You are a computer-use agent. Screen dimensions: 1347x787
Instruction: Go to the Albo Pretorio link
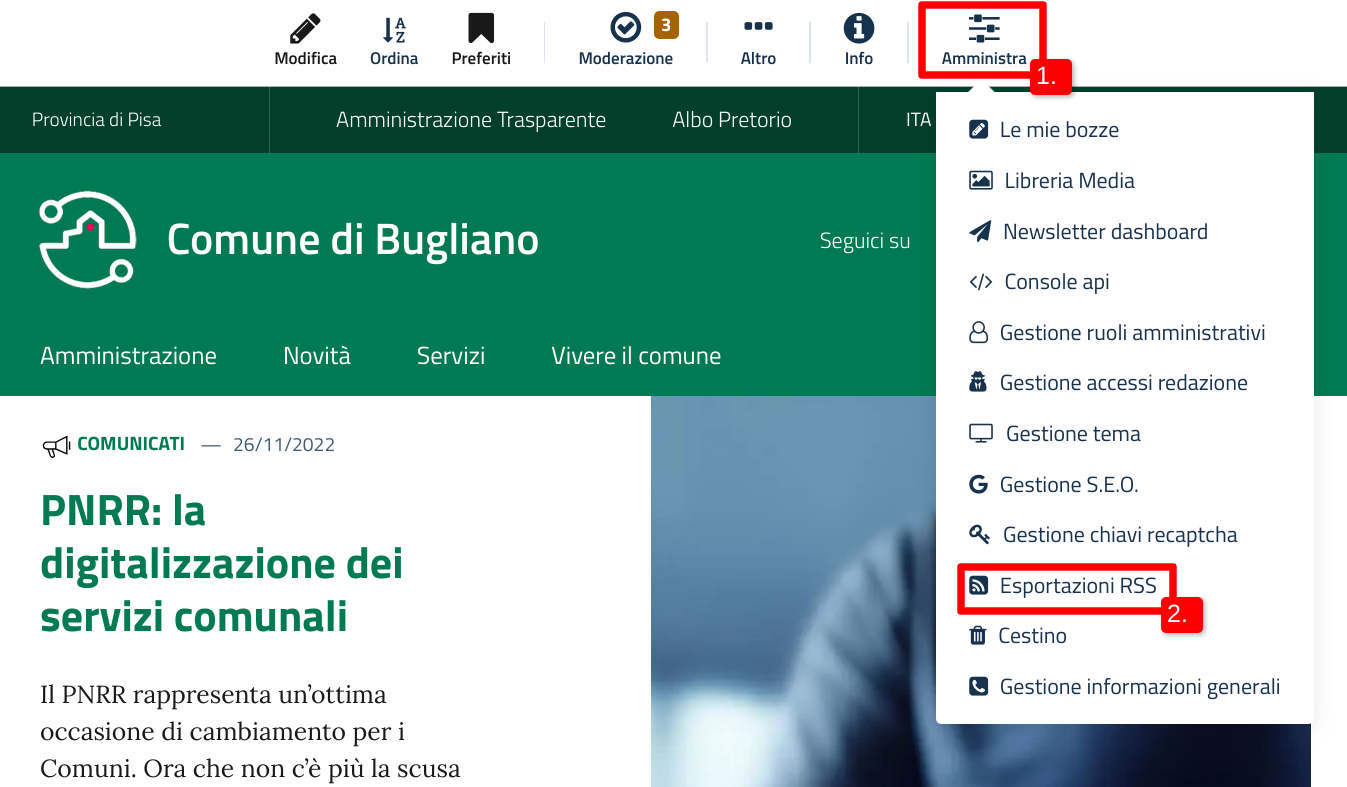[x=732, y=120]
